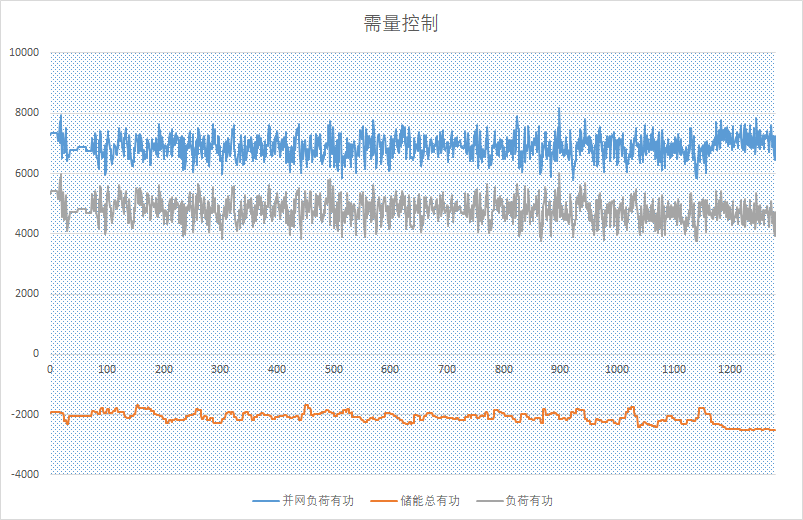Select the gray 负荷有功 data line
This screenshot has height=520, width=803.
click(400, 207)
